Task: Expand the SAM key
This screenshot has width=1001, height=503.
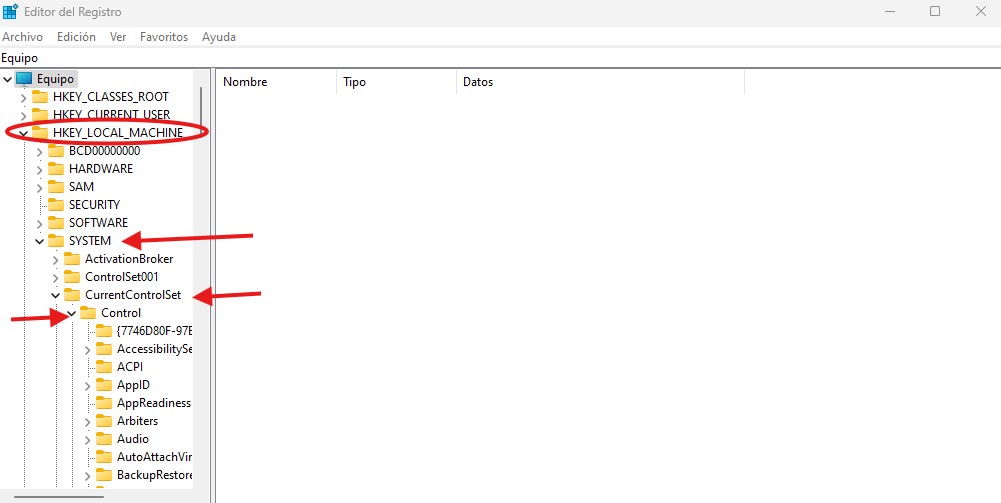Action: [40, 187]
